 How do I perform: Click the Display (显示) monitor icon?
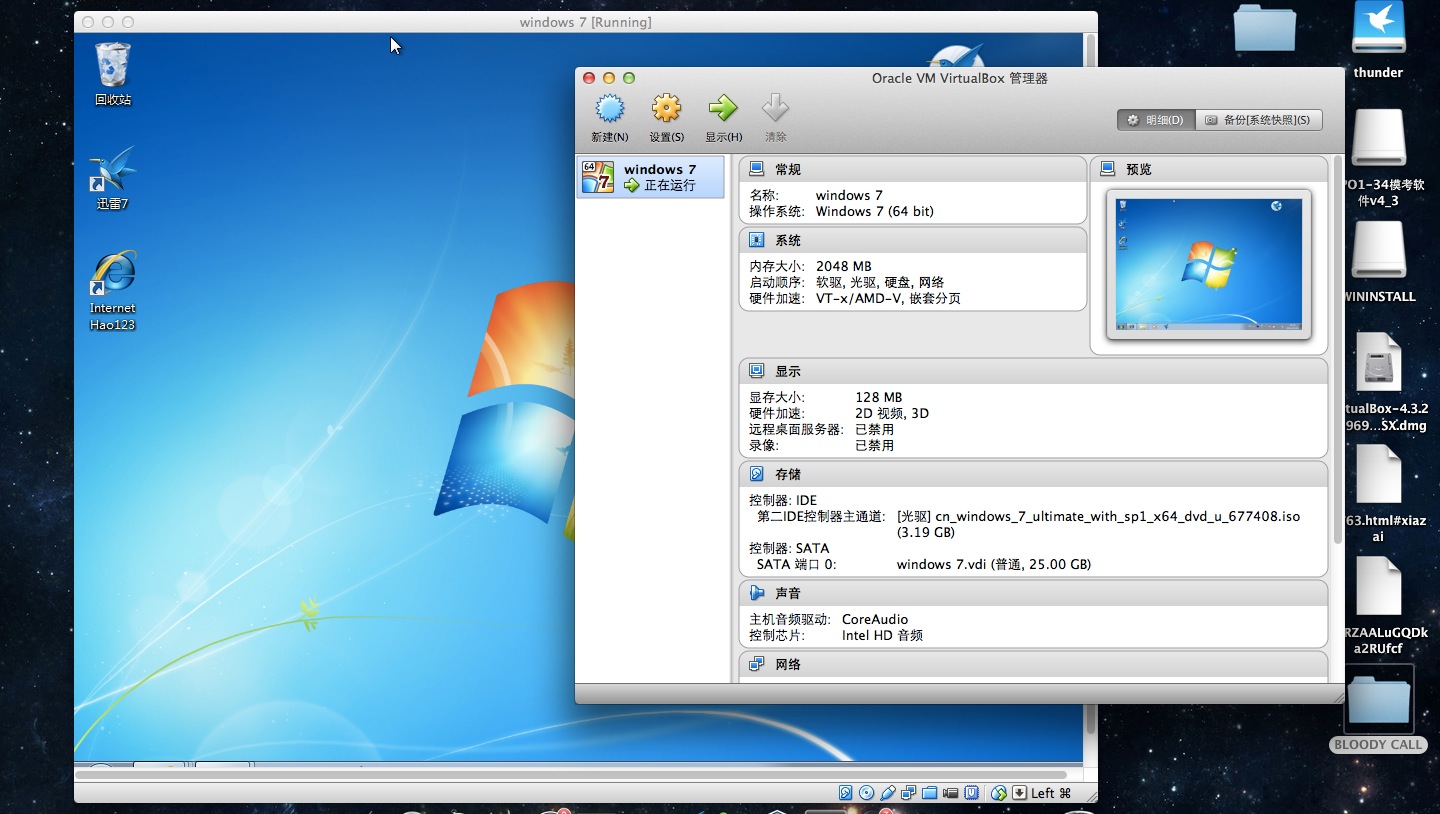pyautogui.click(x=757, y=371)
